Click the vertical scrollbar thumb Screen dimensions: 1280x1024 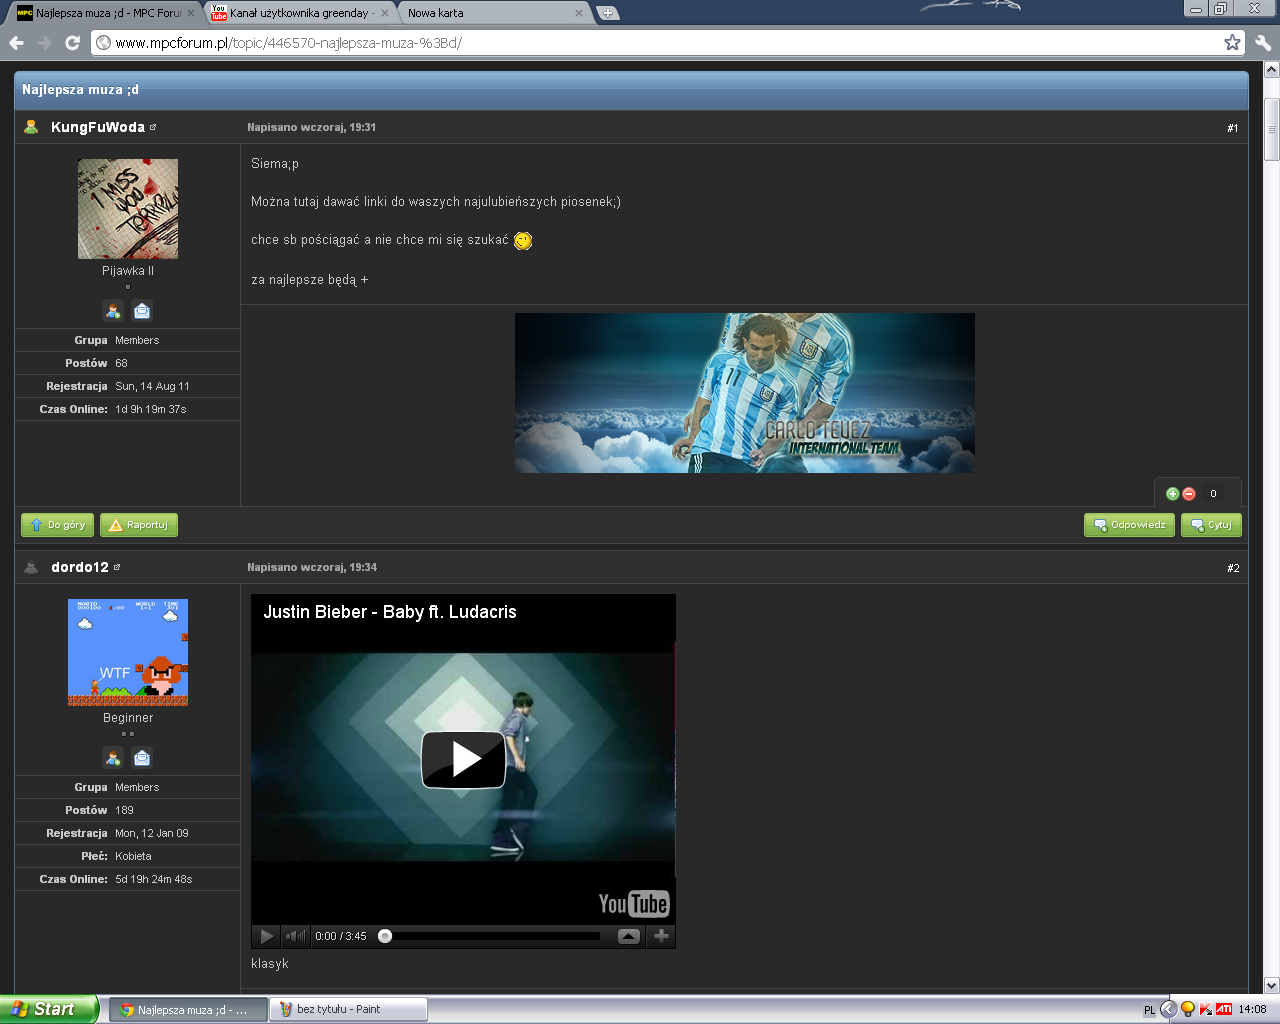click(x=1271, y=128)
